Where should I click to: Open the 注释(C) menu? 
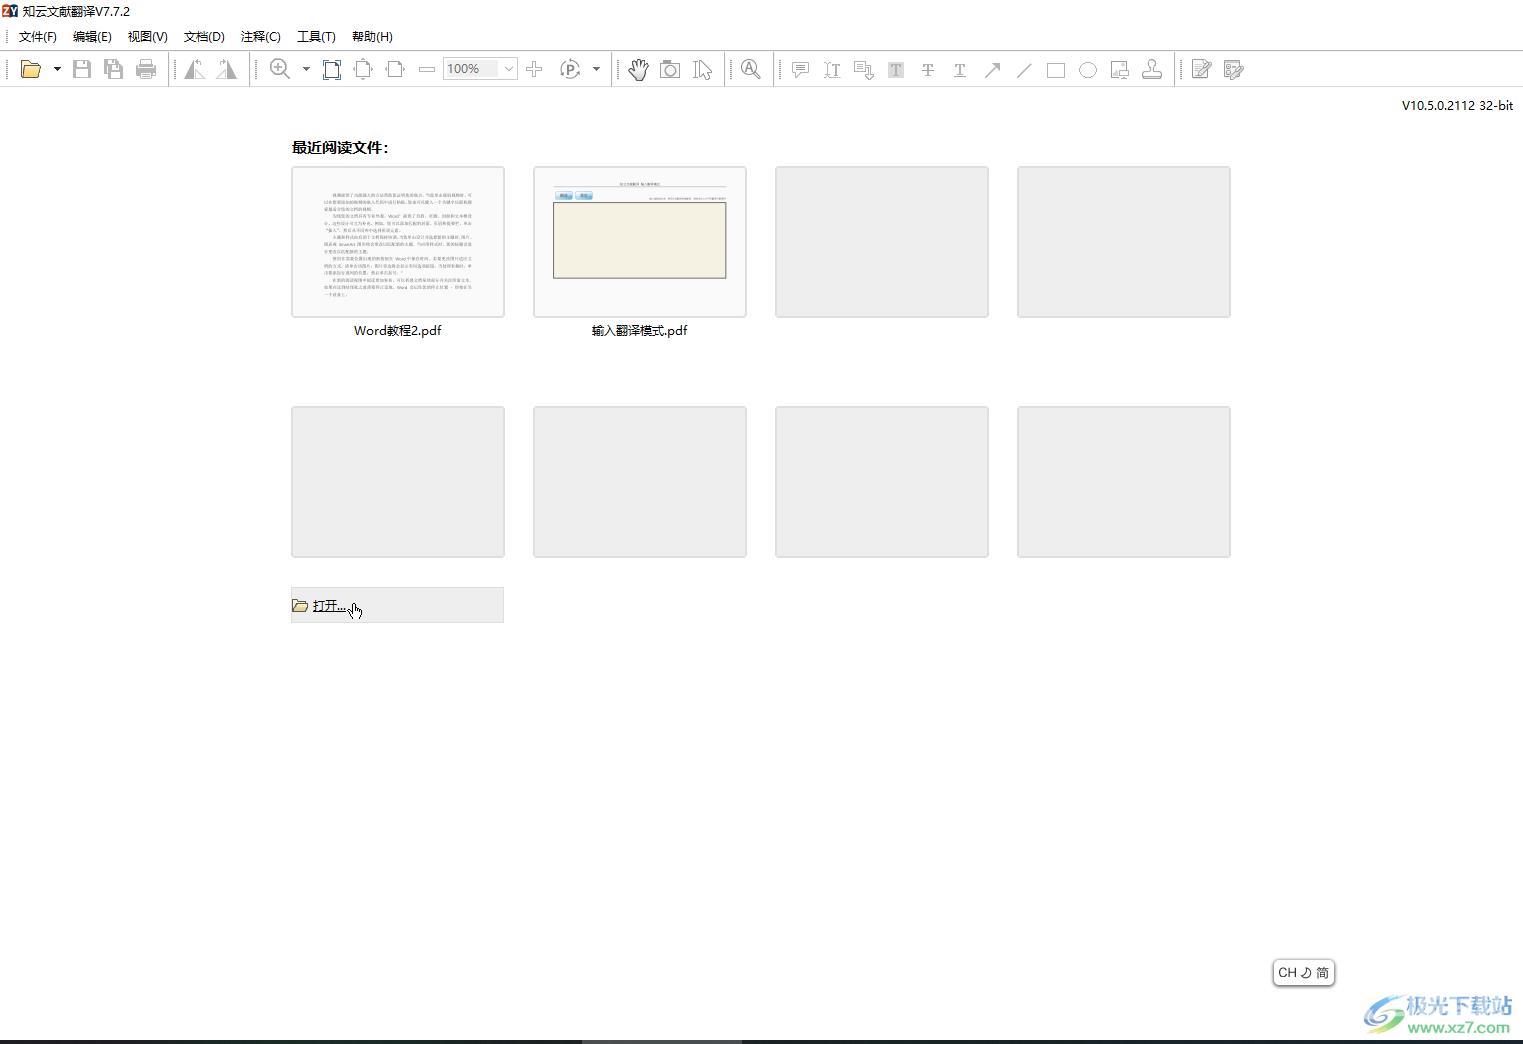tap(261, 36)
